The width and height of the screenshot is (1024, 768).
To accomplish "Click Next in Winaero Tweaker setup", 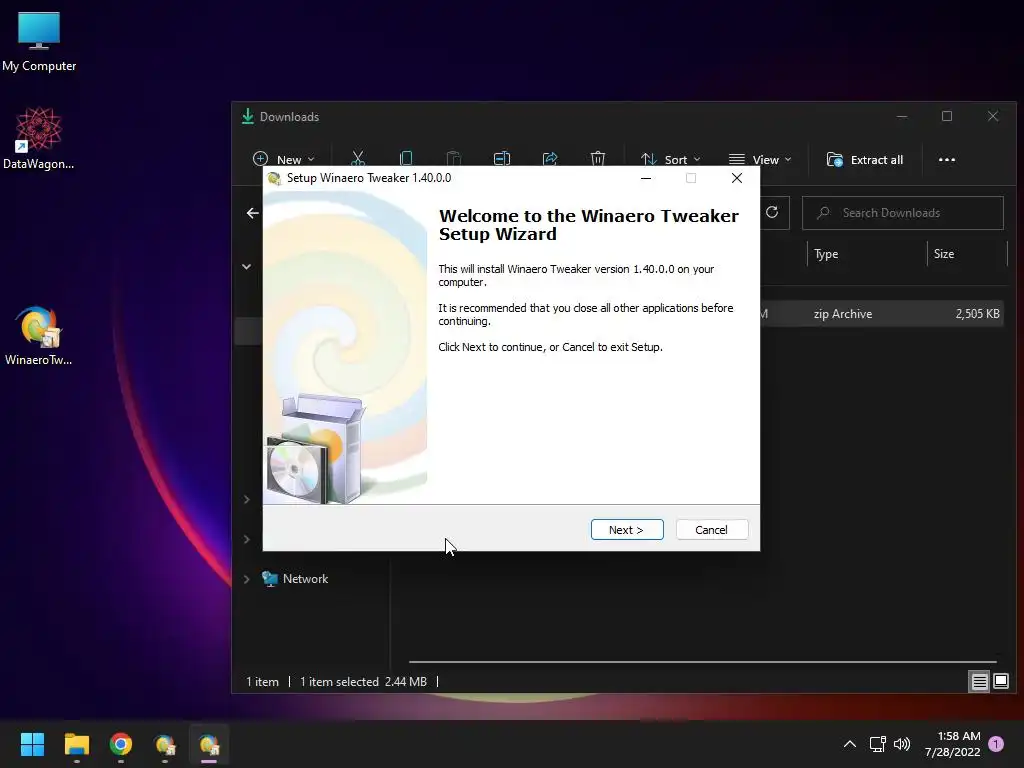I will [627, 530].
